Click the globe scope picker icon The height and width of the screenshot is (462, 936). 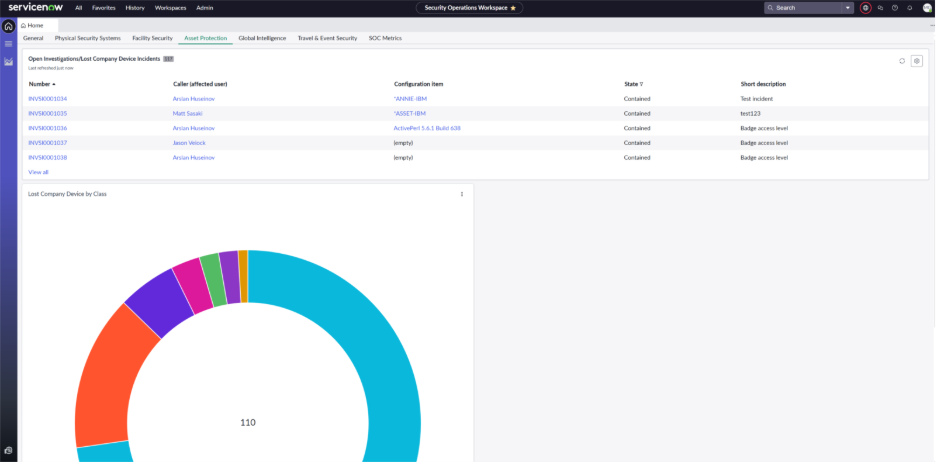point(866,8)
